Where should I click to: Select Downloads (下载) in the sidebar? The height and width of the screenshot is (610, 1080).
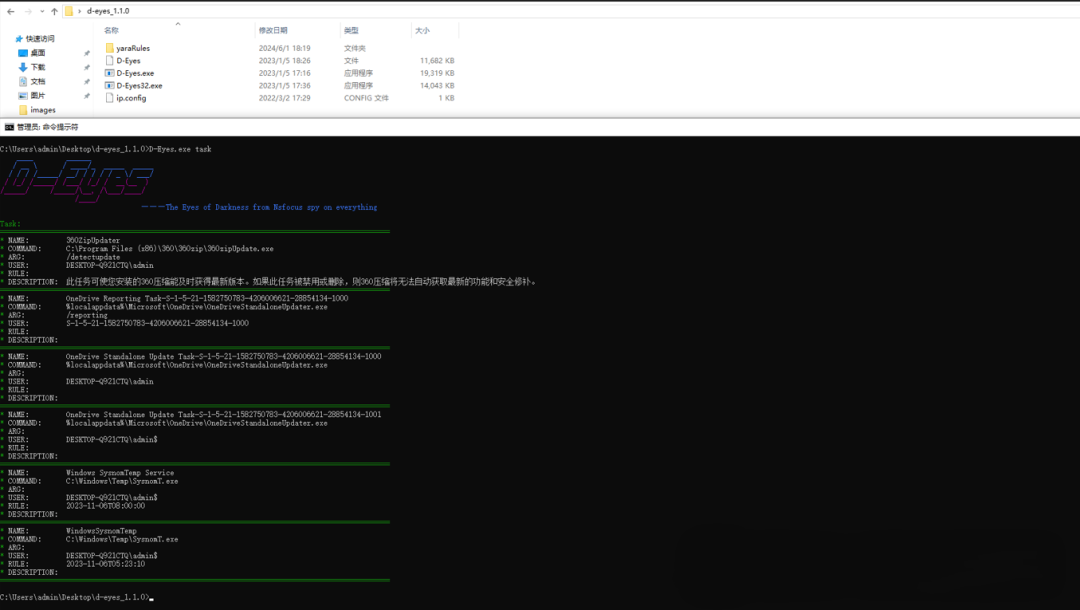tap(38, 67)
